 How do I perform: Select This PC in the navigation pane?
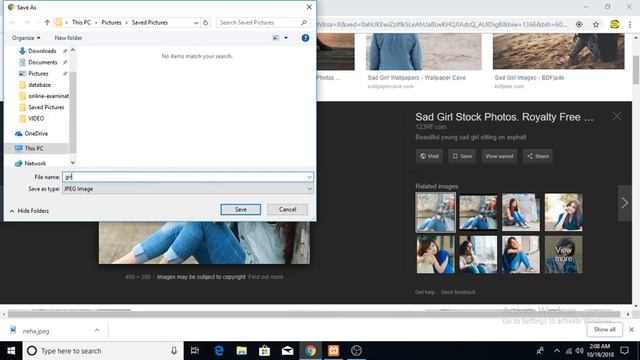34,148
